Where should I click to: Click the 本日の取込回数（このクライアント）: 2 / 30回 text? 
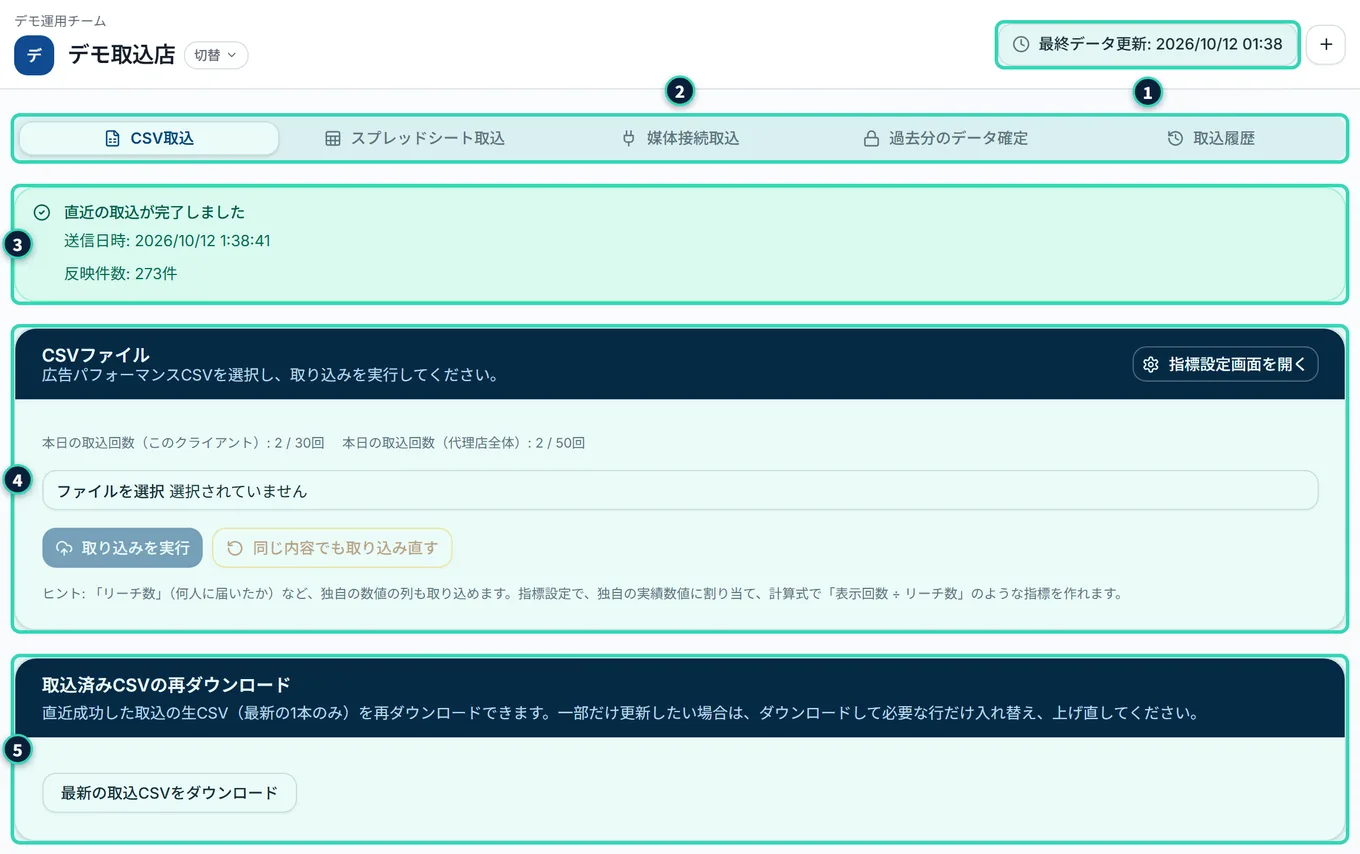point(183,442)
